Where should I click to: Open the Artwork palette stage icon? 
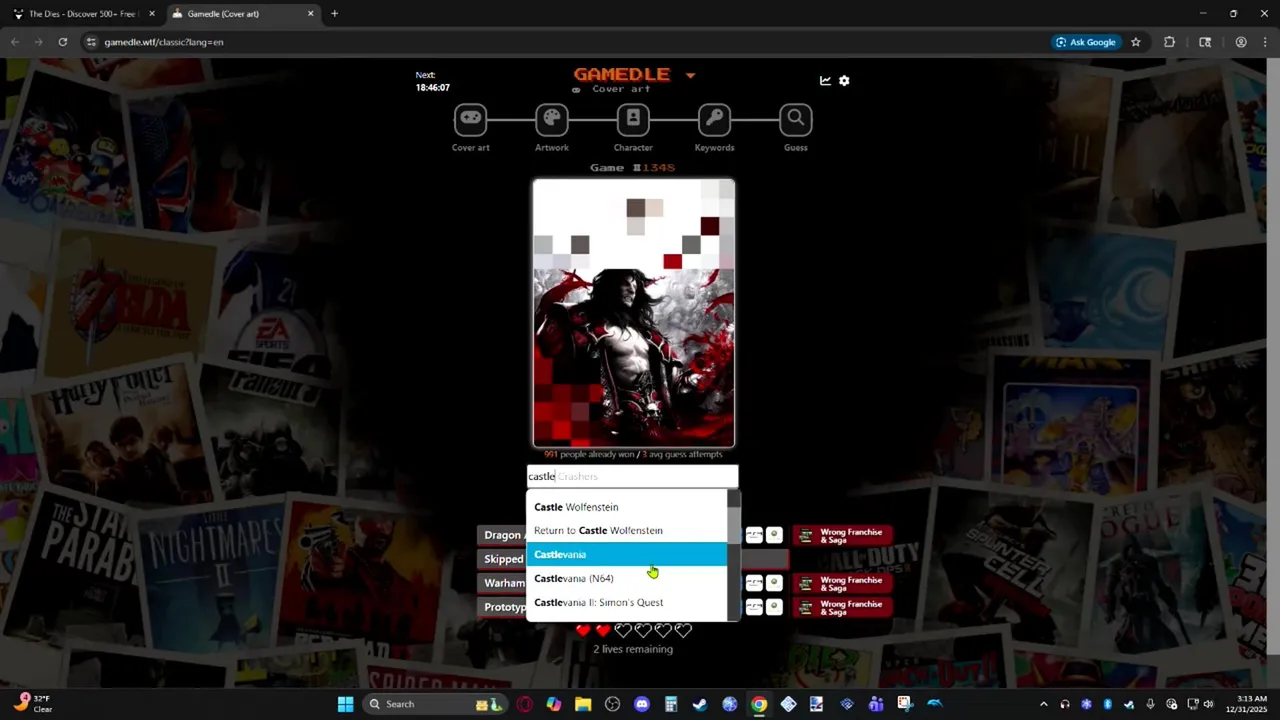click(552, 119)
